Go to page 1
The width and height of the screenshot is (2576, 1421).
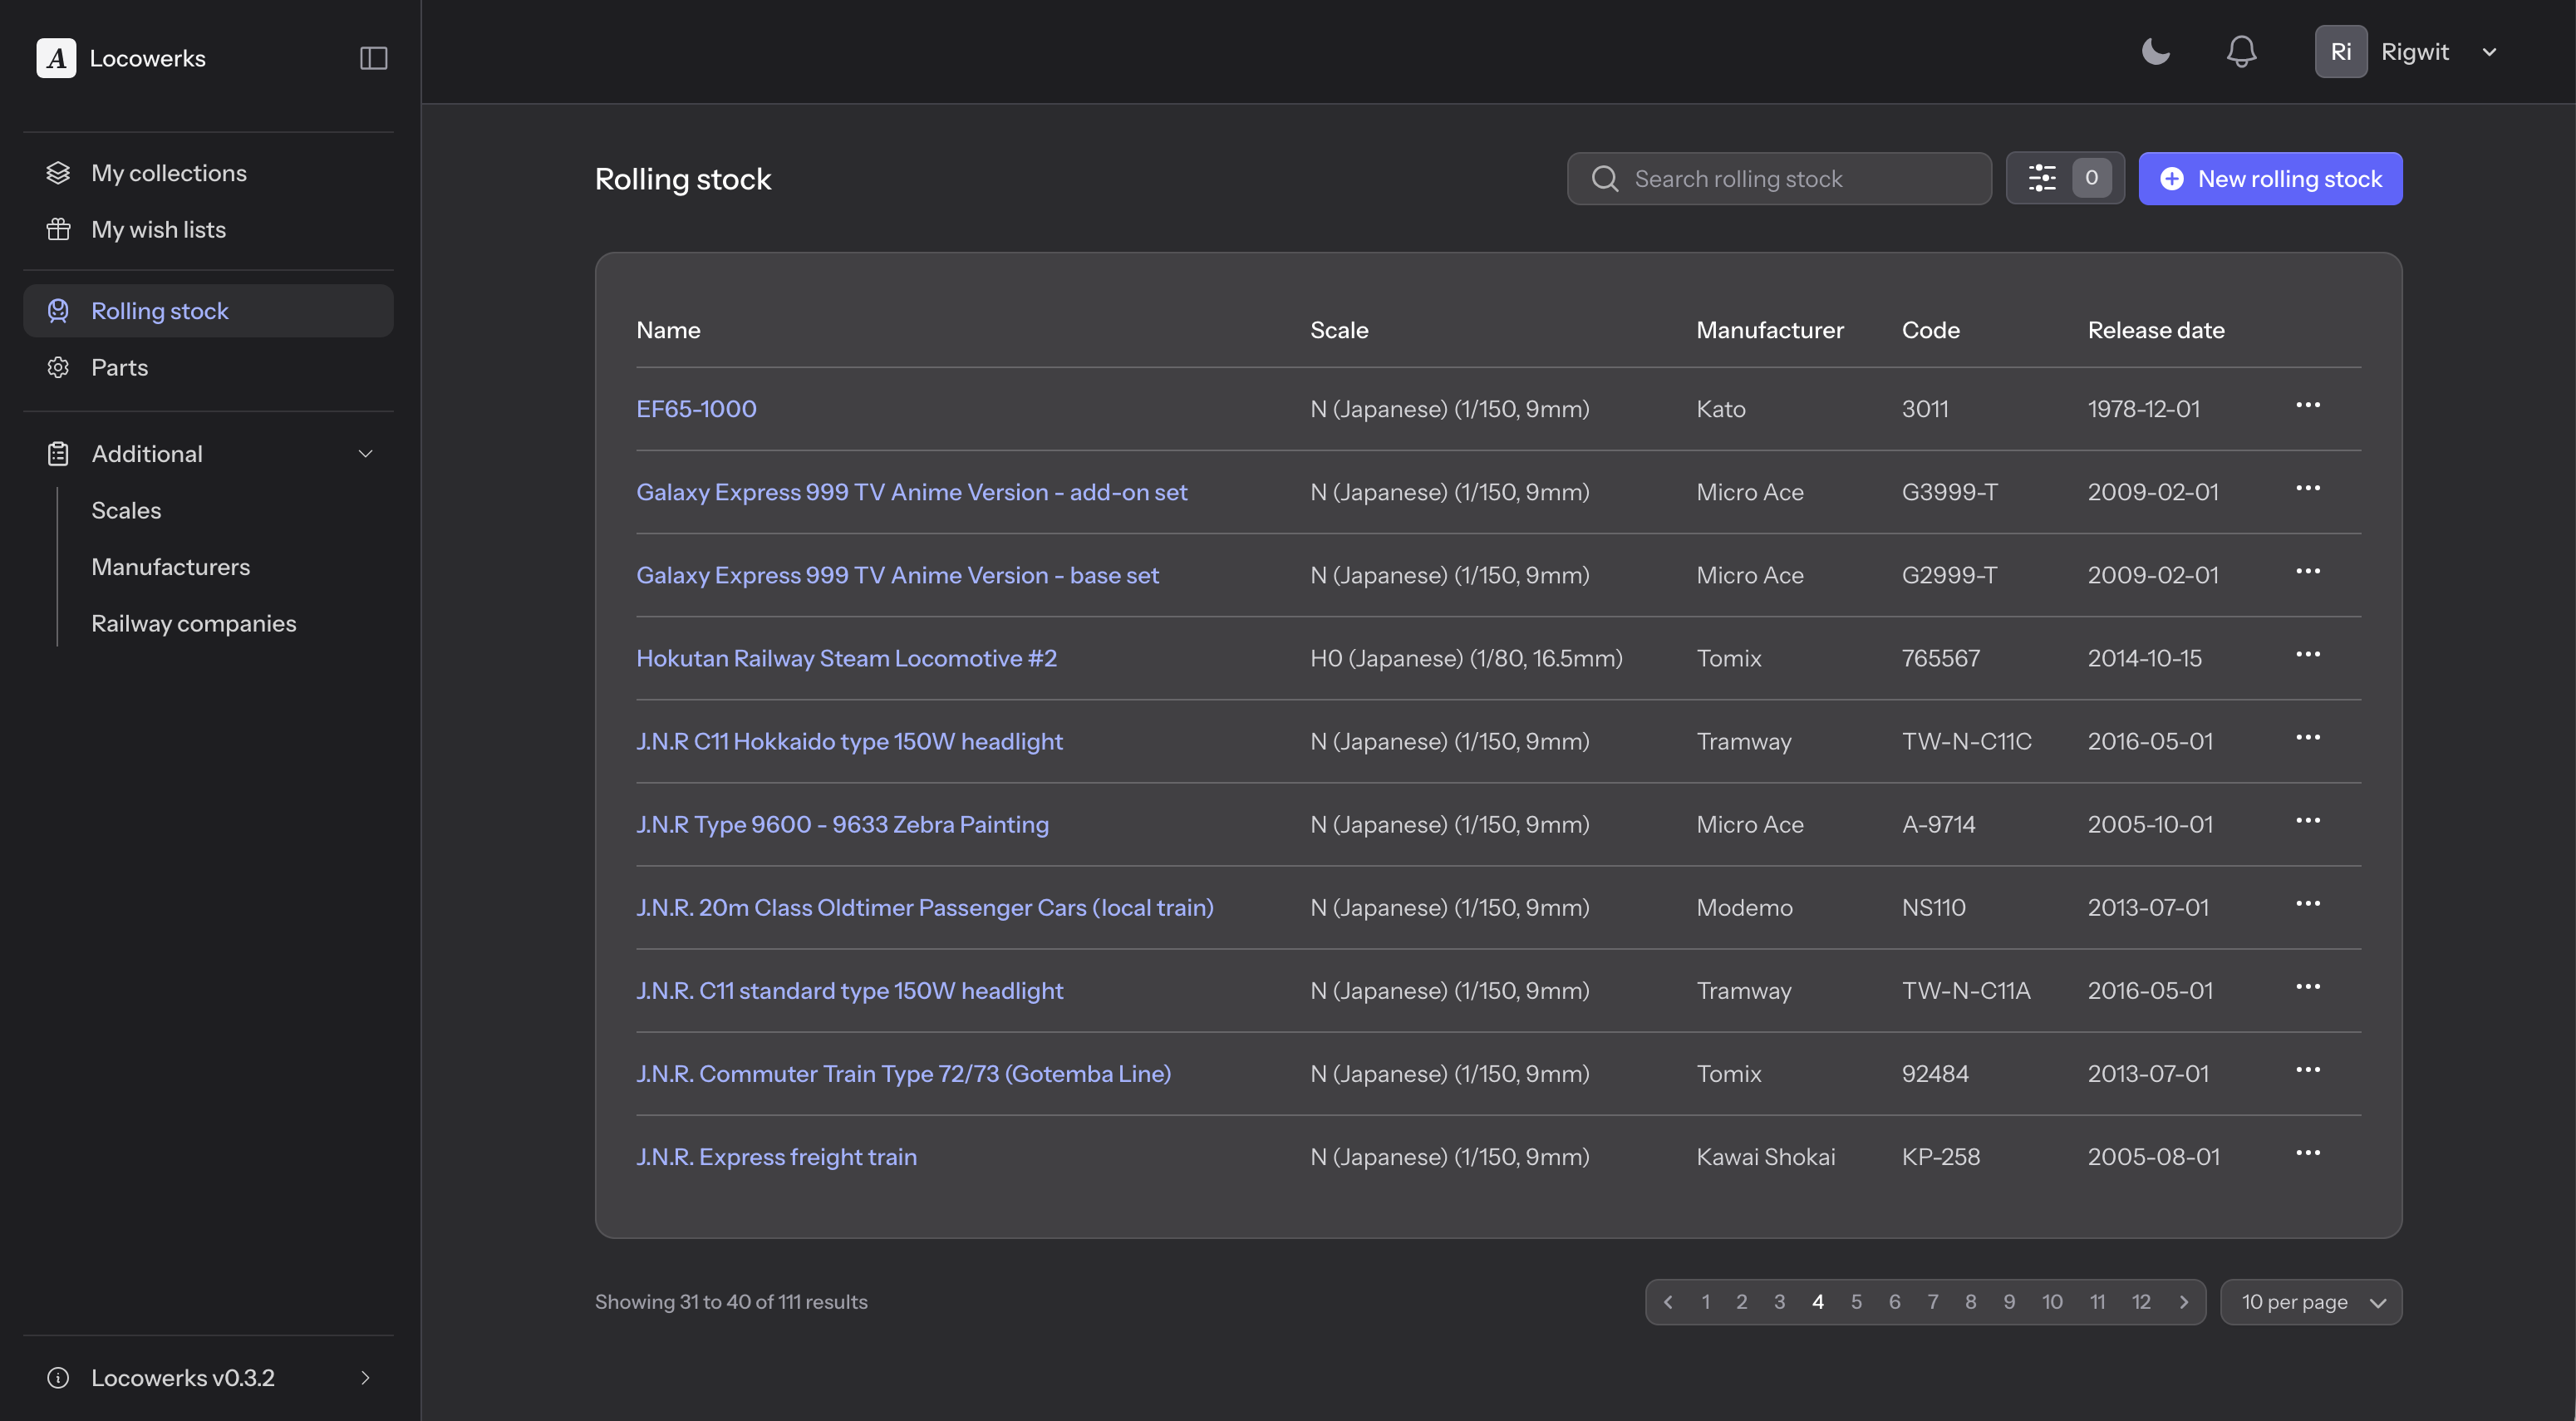click(x=1706, y=1302)
